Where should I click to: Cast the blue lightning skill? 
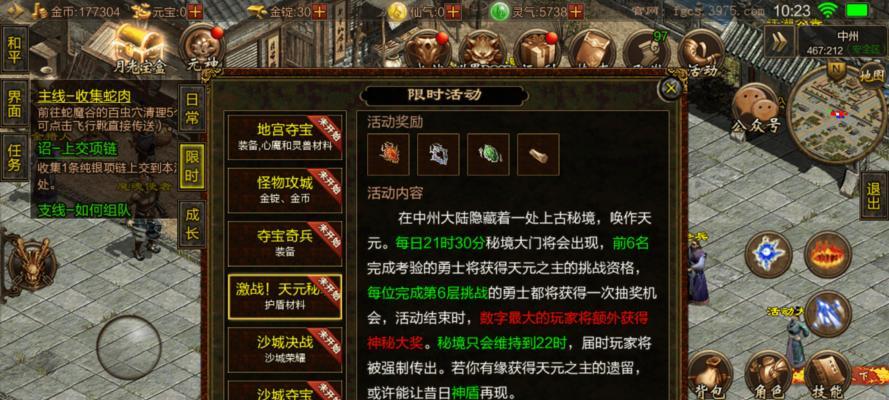[x=828, y=313]
